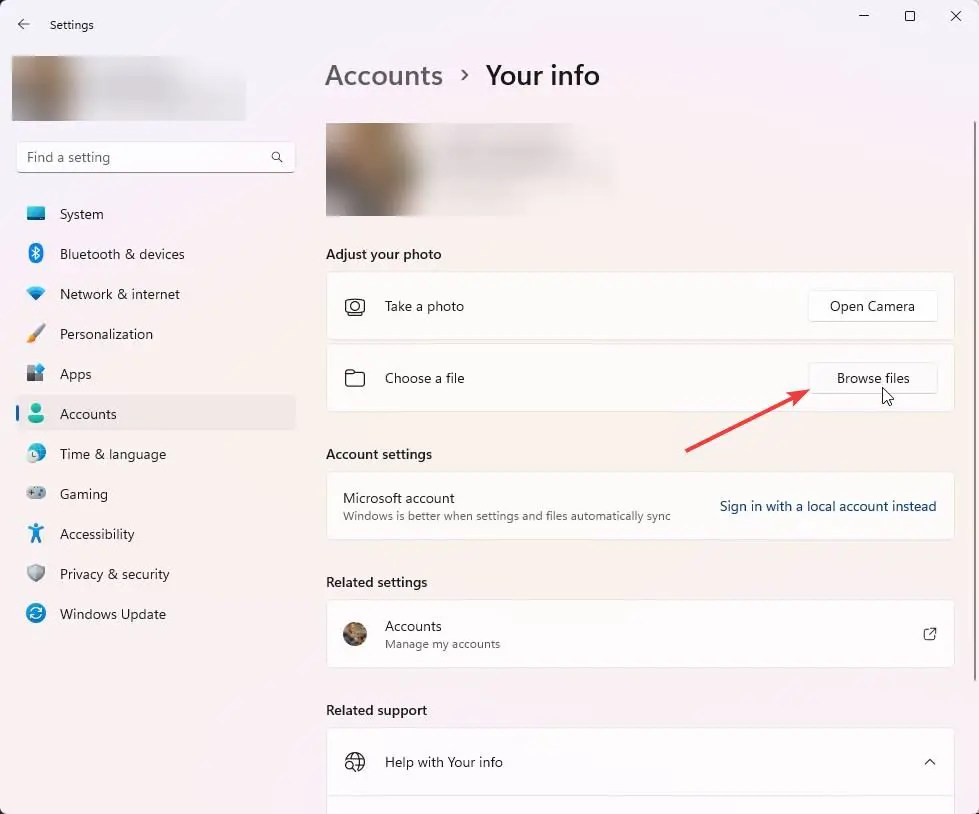The width and height of the screenshot is (979, 814).
Task: Click the Microsoft account text
Action: pyautogui.click(x=398, y=498)
